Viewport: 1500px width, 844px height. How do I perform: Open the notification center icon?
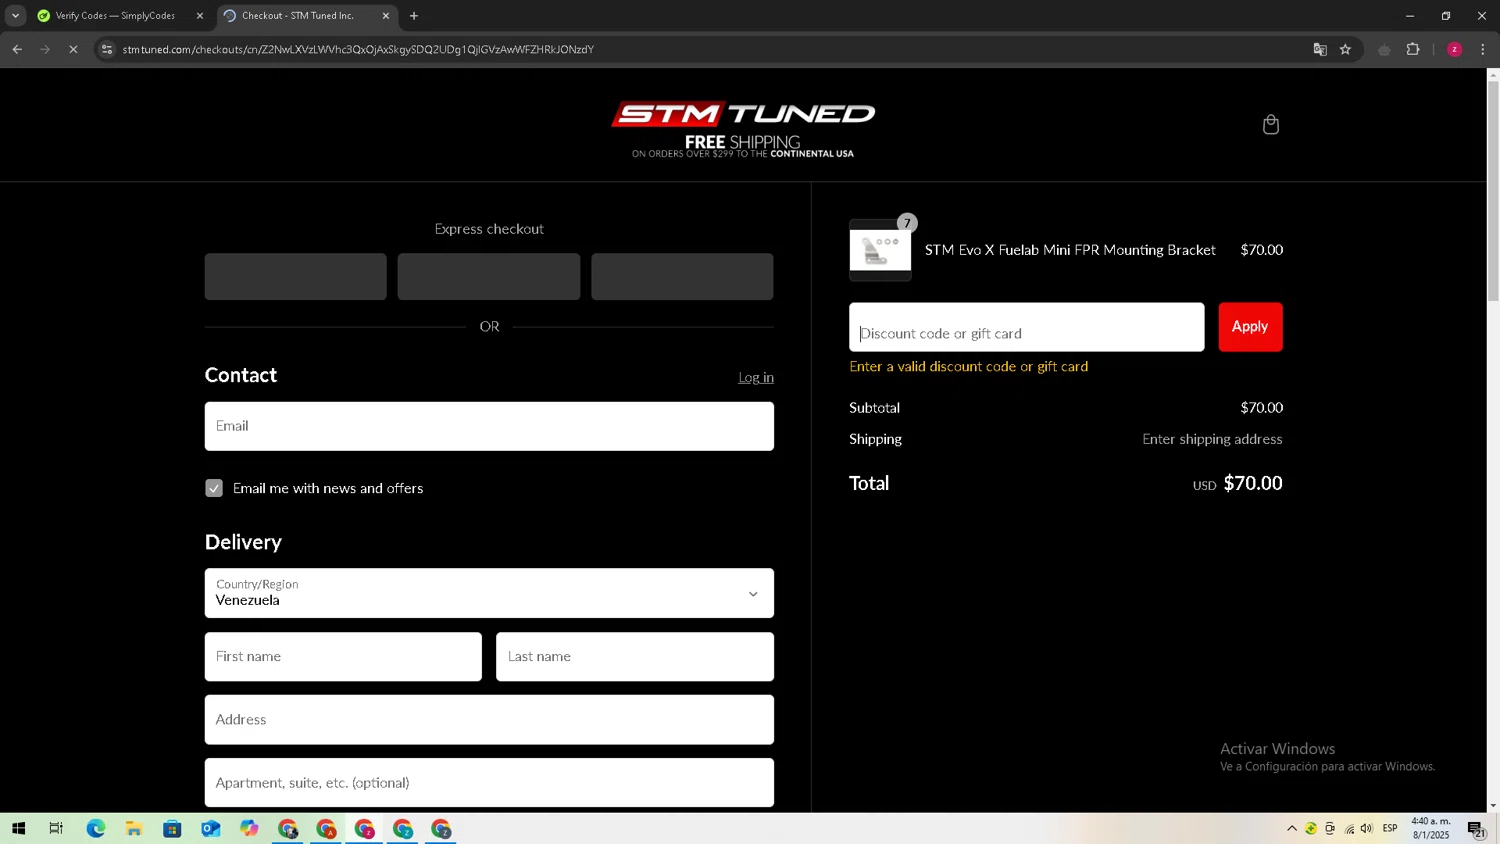(1476, 828)
